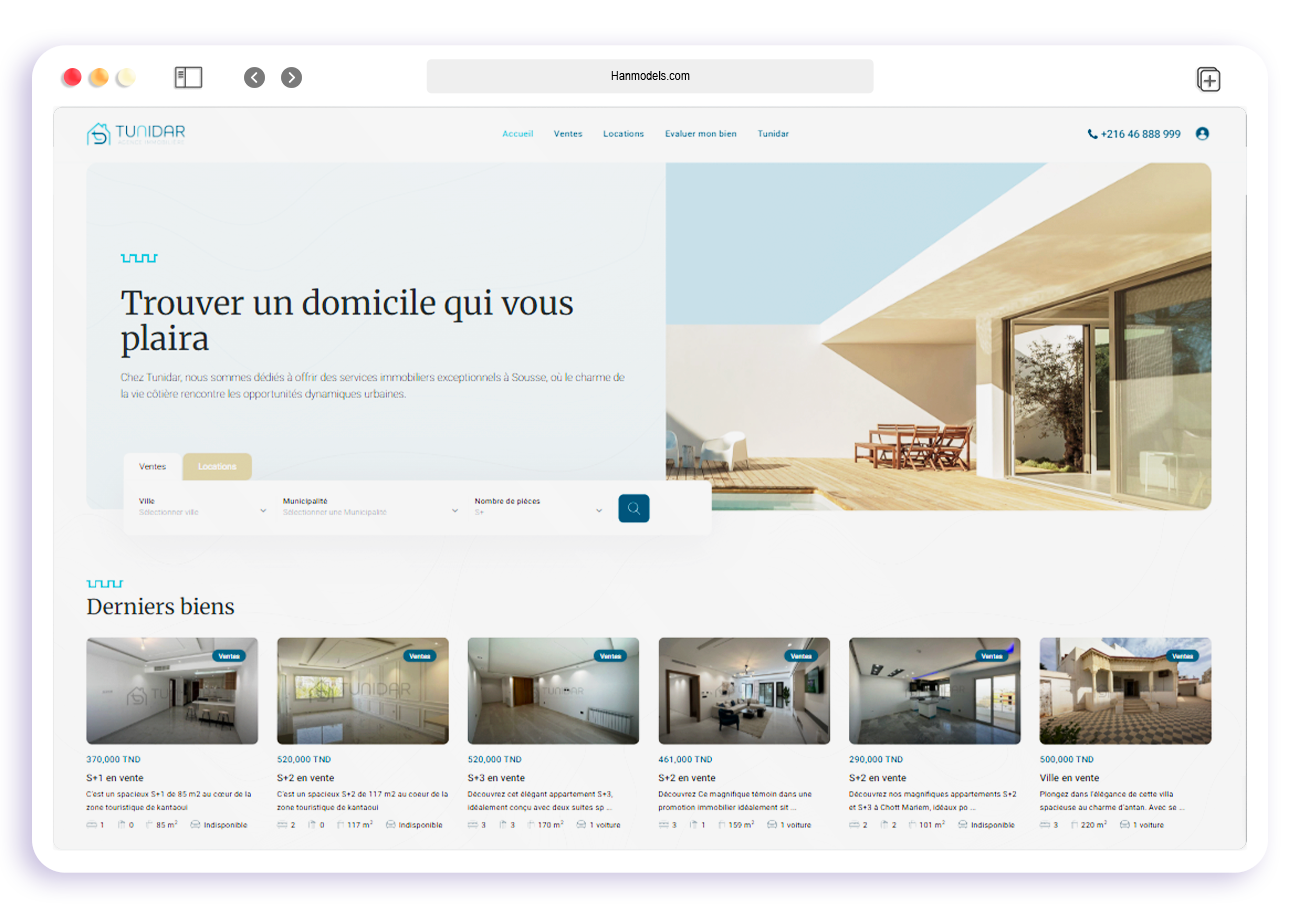Select the Ventes search tab
1300x918 pixels.
152,467
